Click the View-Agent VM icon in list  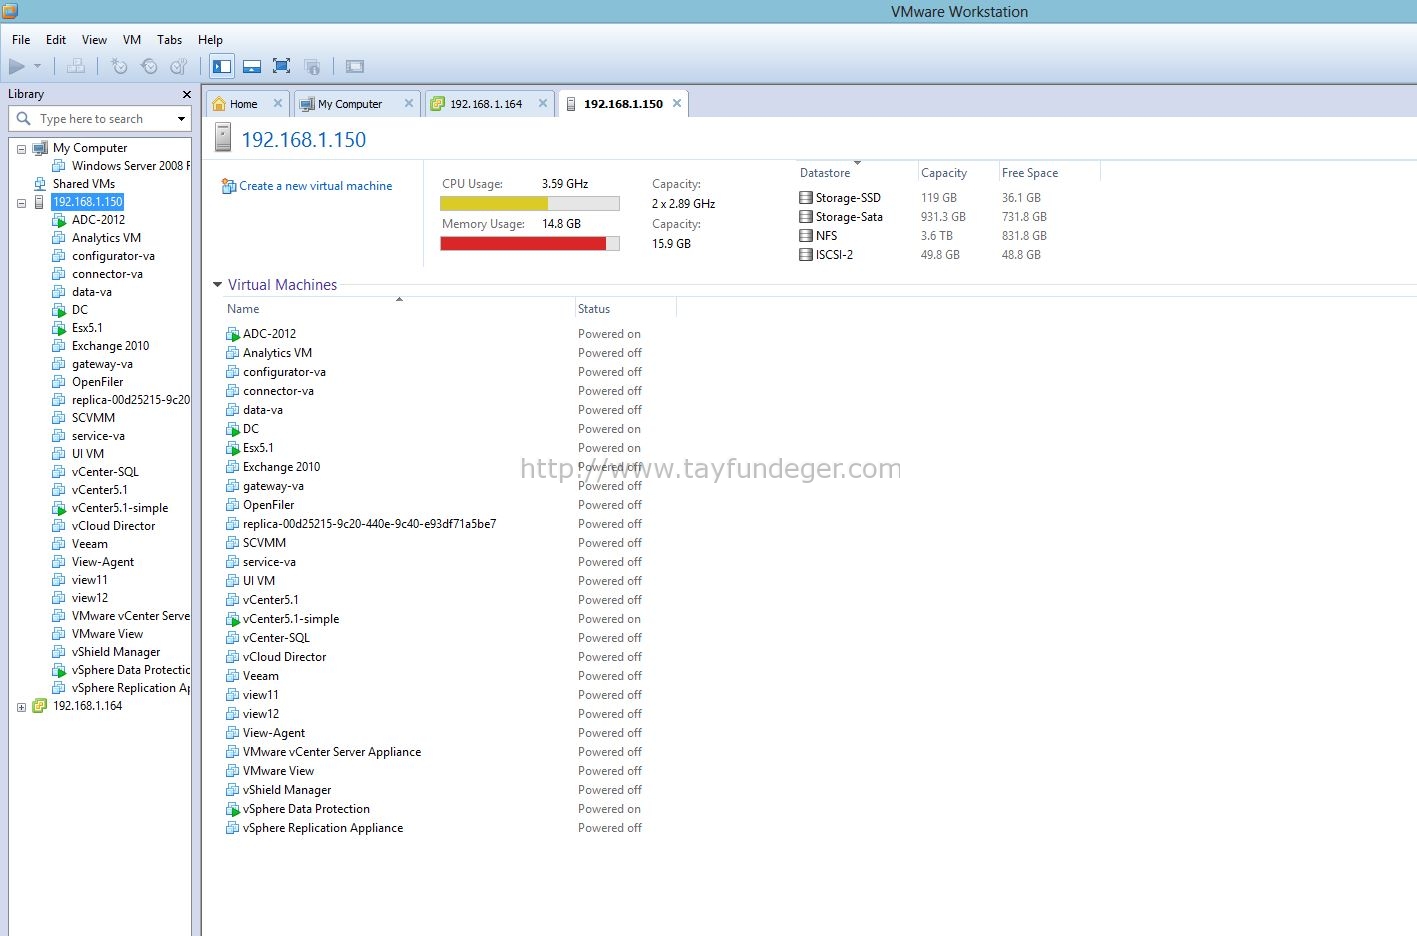[x=233, y=733]
